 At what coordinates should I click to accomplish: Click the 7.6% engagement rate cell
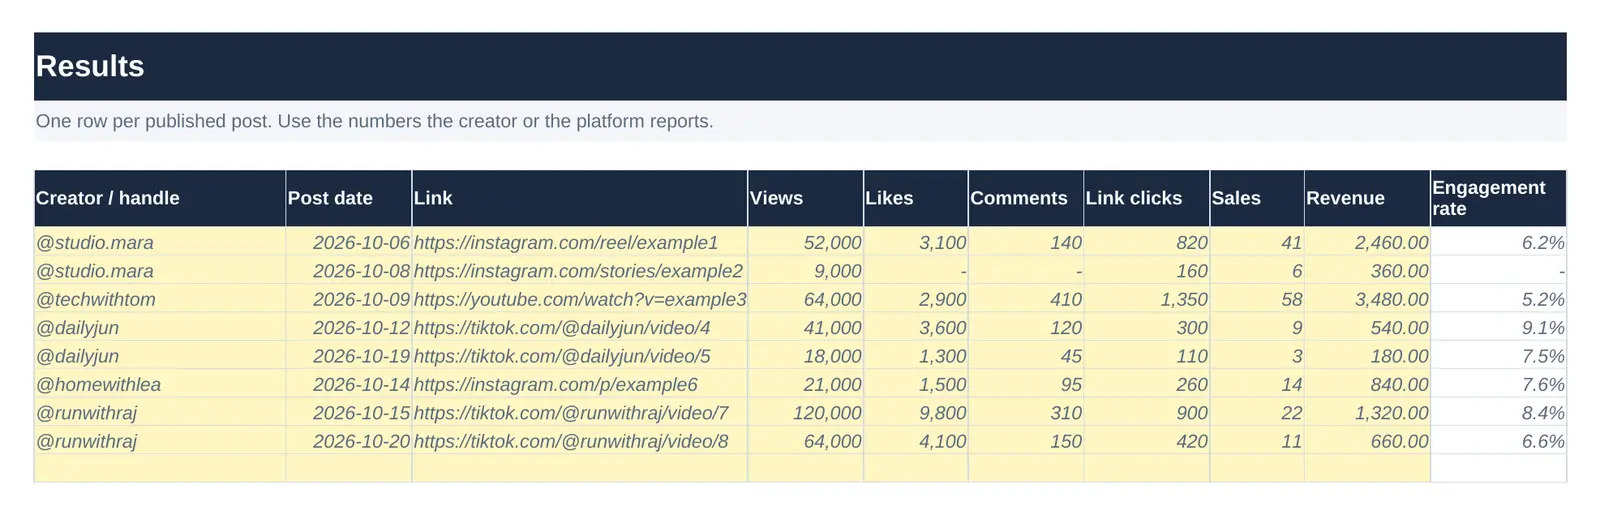pos(1498,384)
